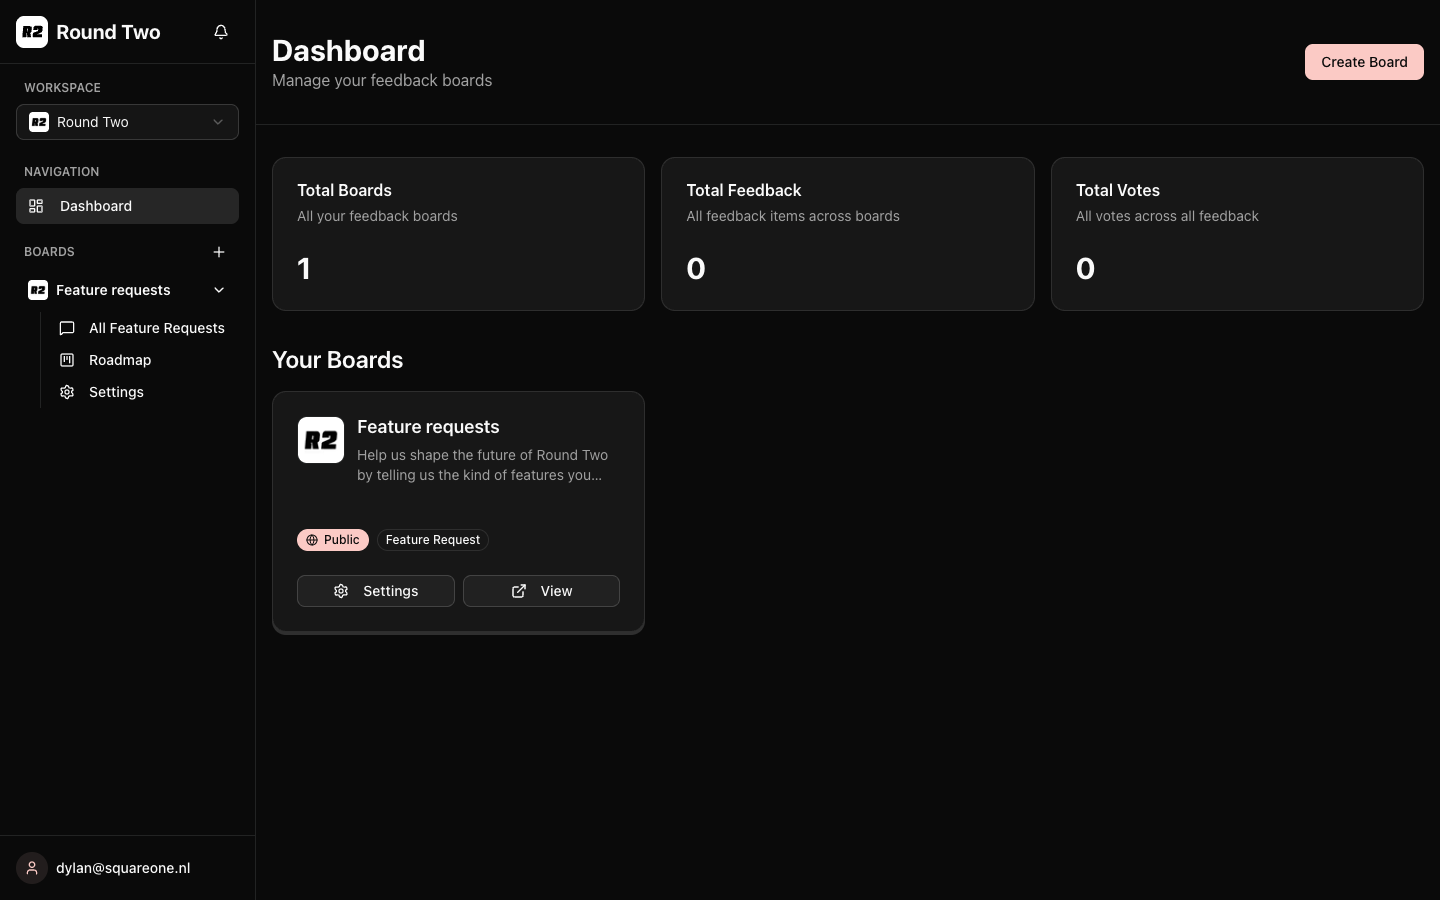Screen dimensions: 1440x900
Task: Click the Create Board button
Action: click(1364, 62)
